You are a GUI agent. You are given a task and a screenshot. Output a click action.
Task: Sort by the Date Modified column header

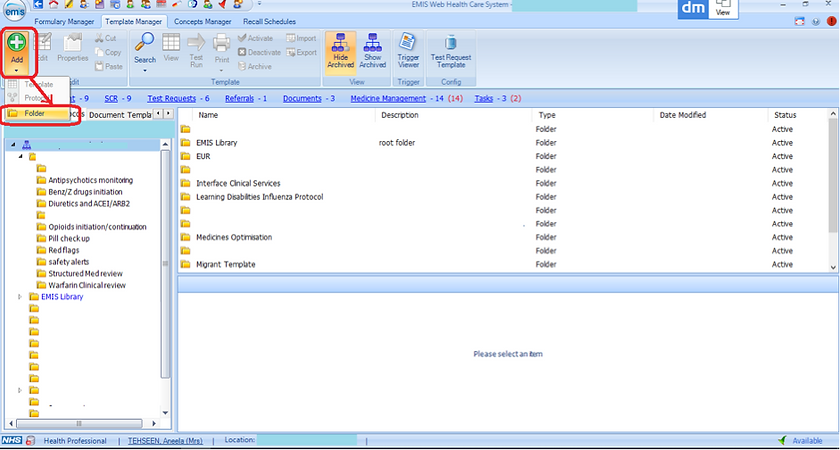(682, 115)
